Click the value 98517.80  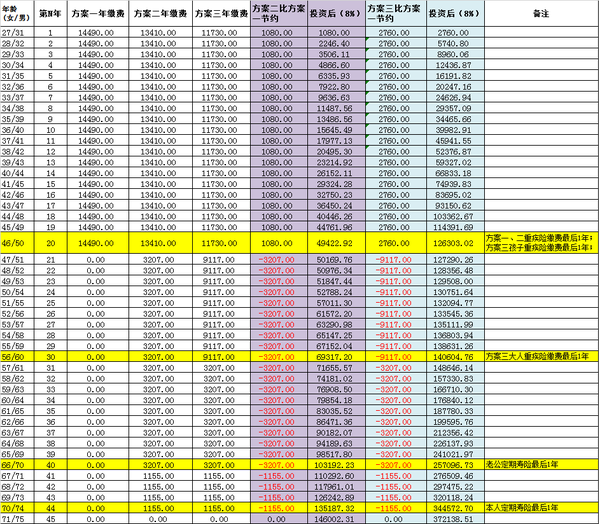pyautogui.click(x=336, y=454)
